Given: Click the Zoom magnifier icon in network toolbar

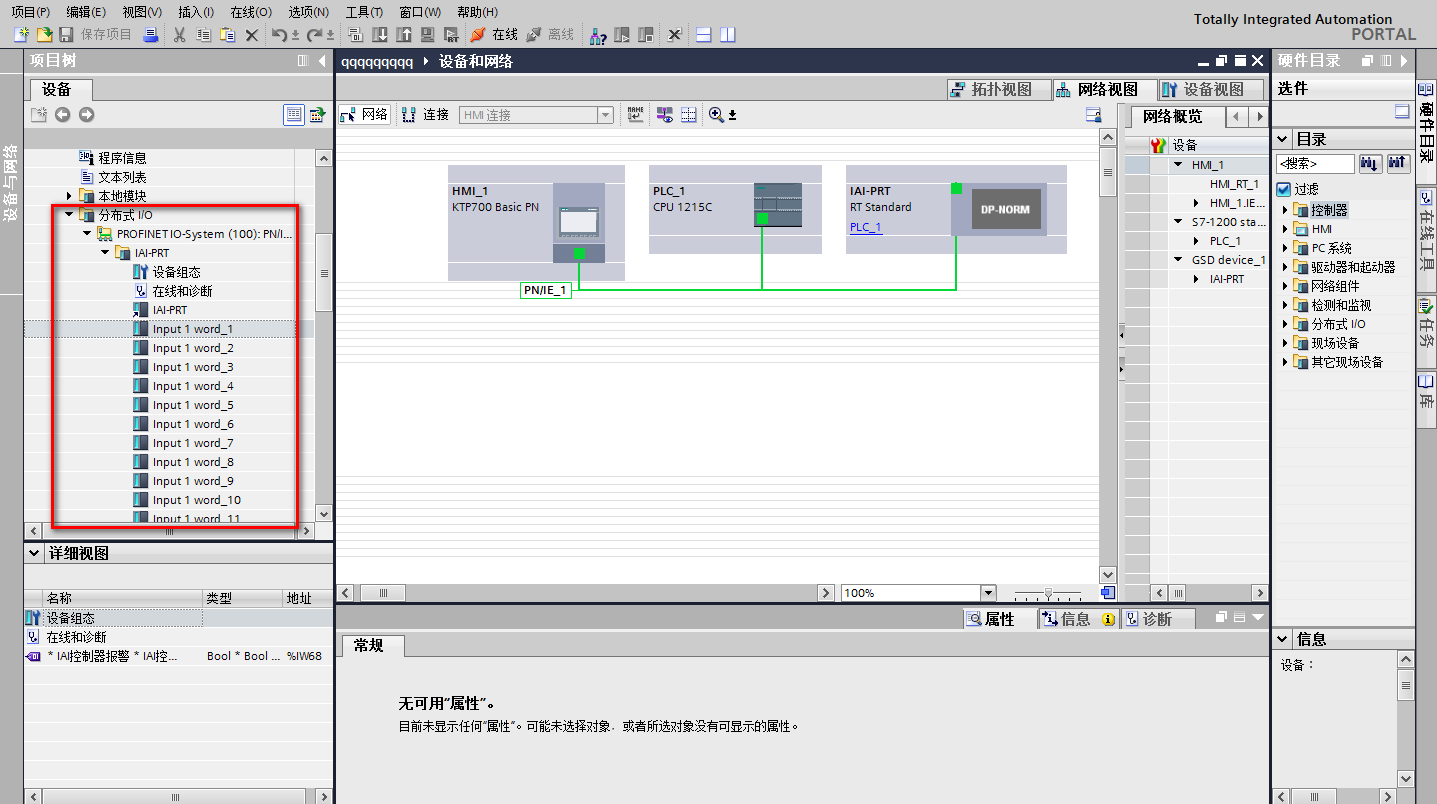Looking at the screenshot, I should 716,115.
